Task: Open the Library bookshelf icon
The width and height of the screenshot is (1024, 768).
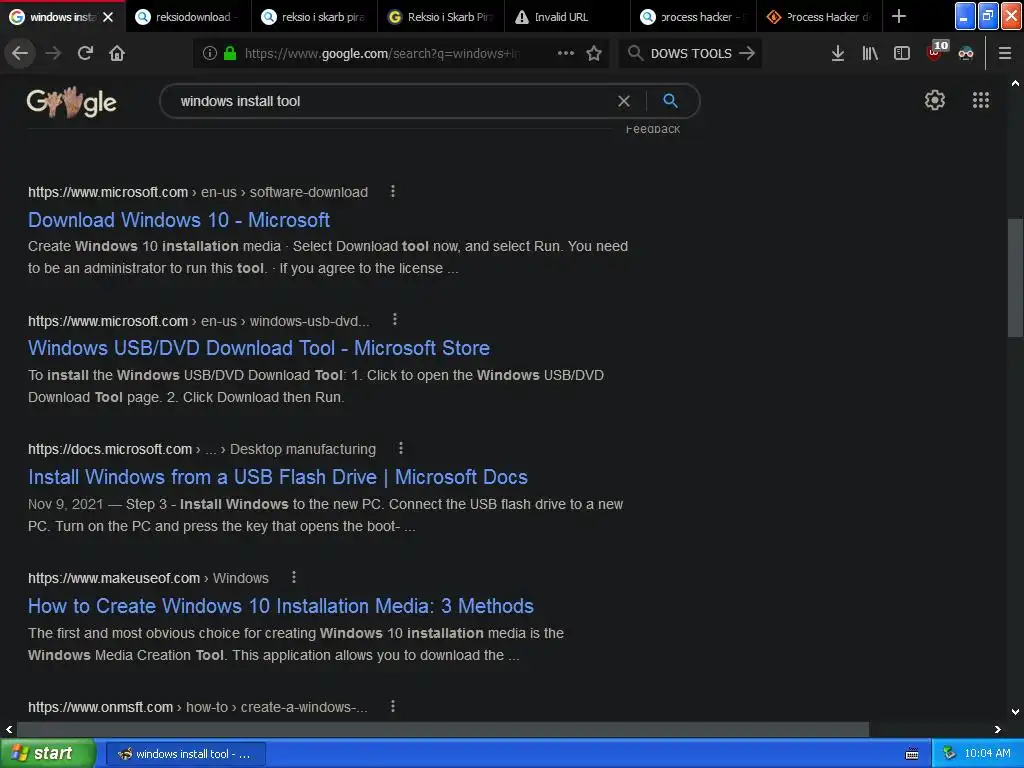Action: (x=870, y=54)
